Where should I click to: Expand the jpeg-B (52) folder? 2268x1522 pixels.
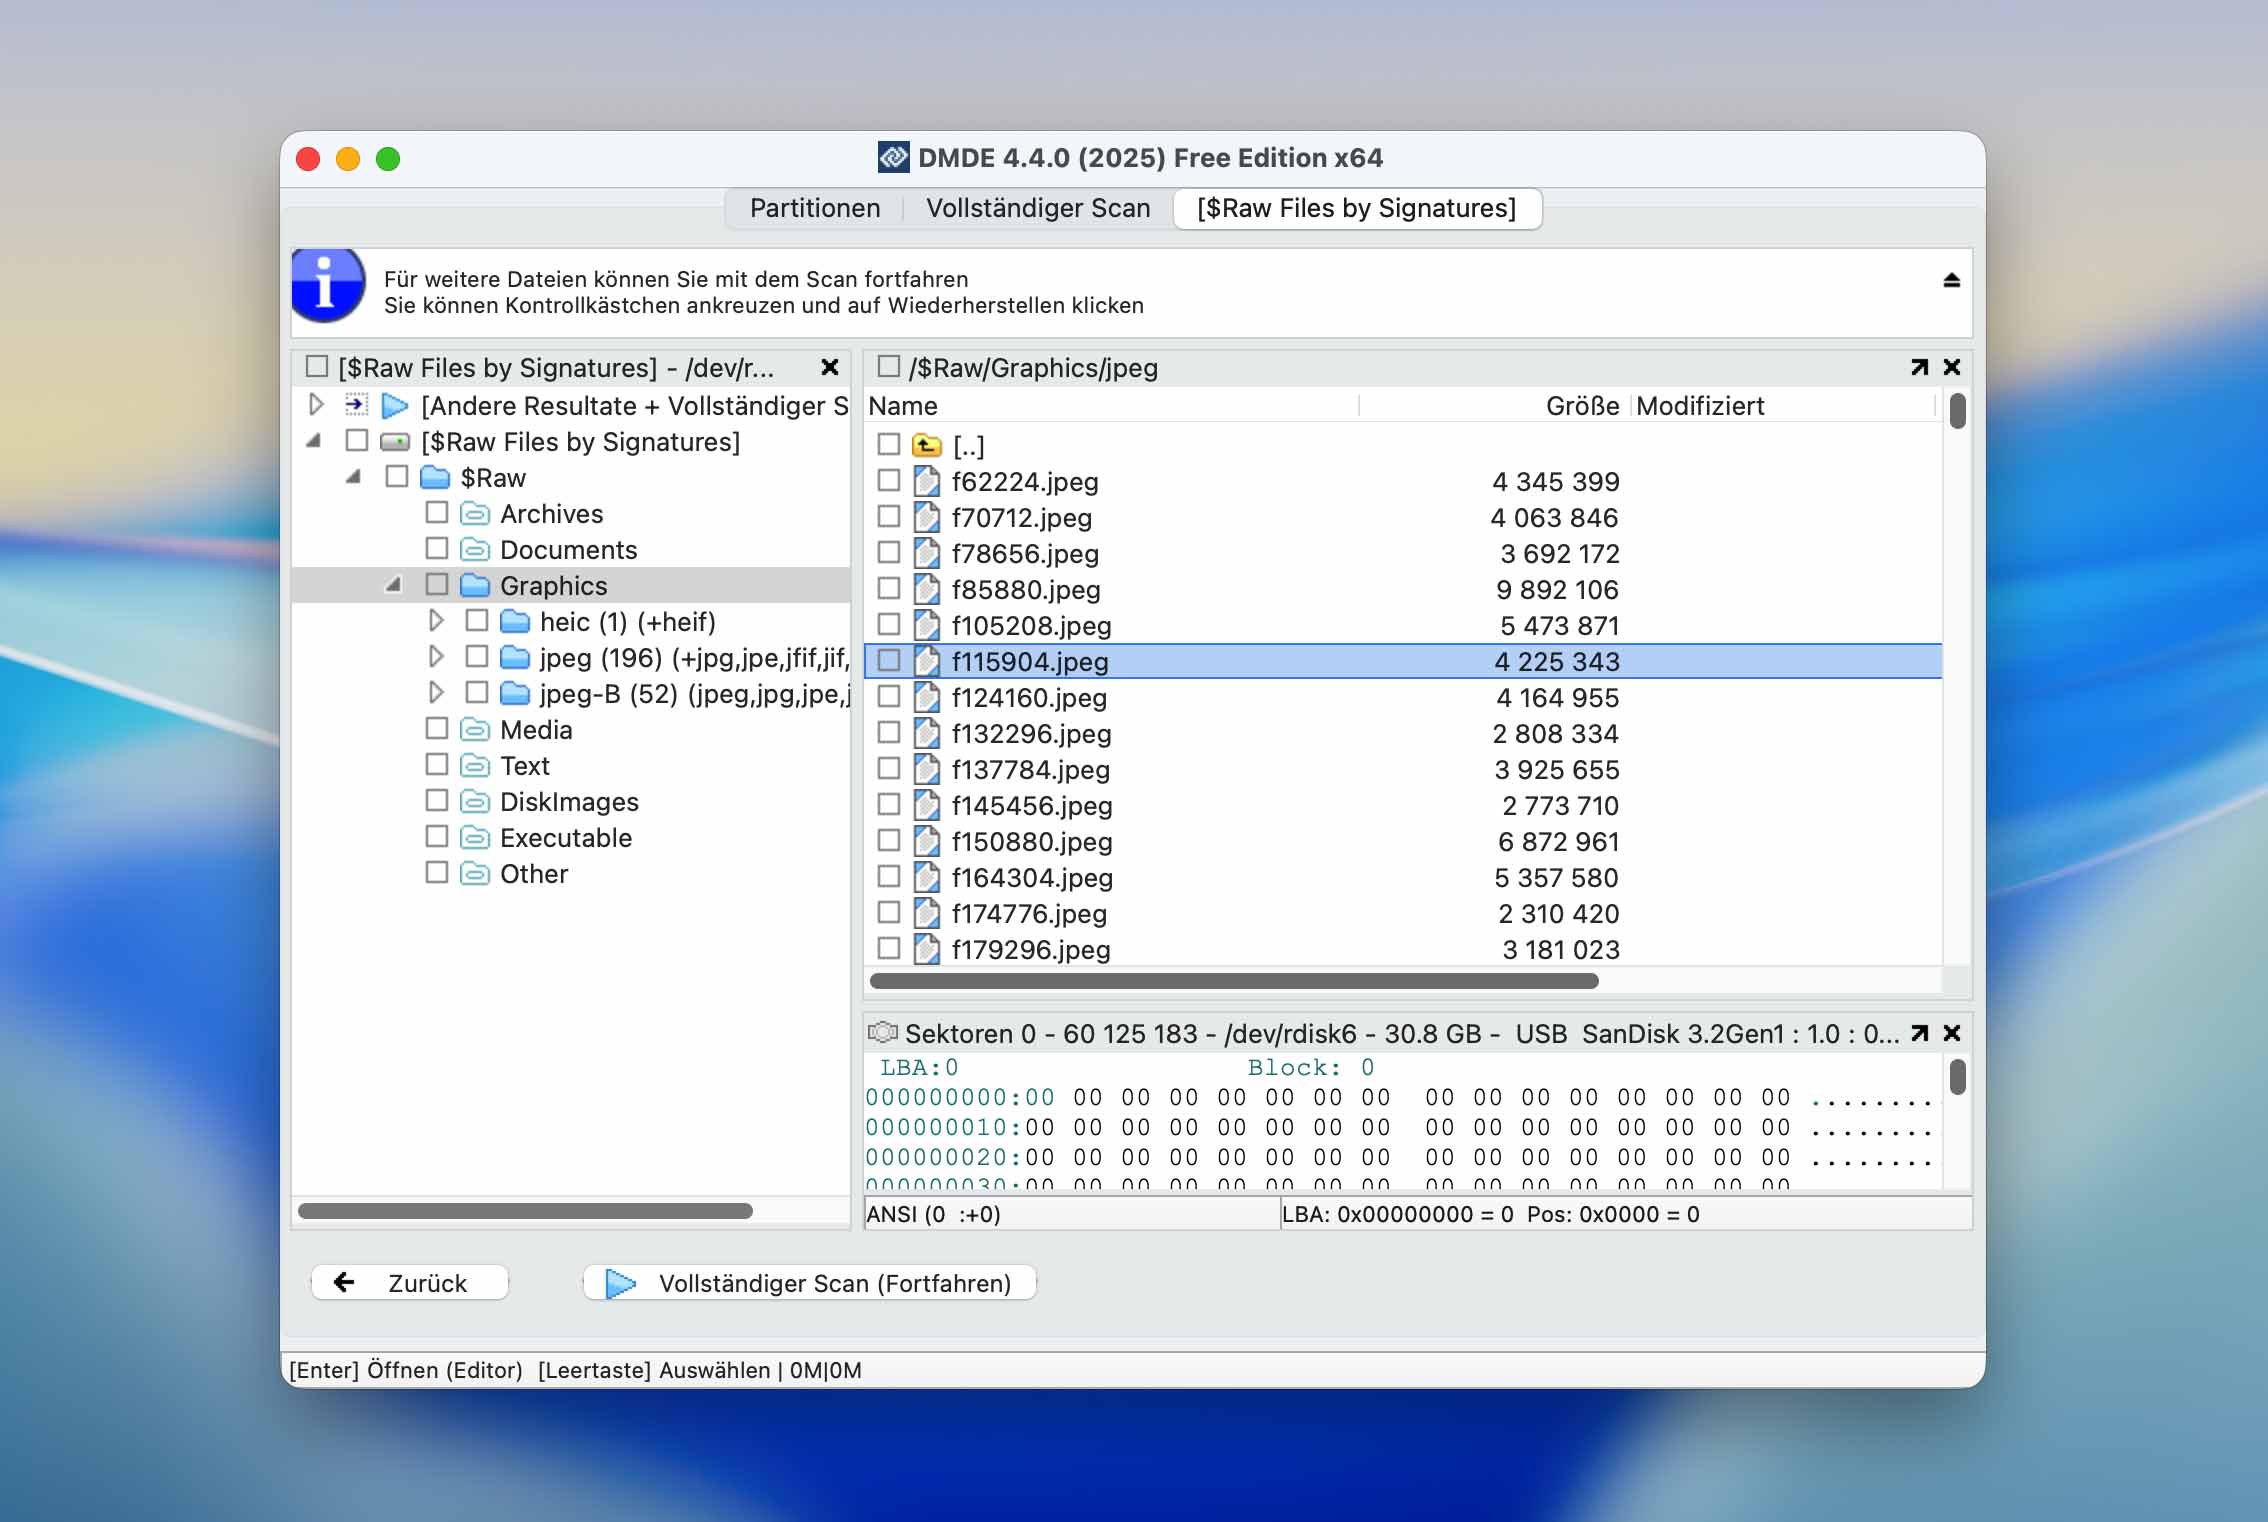437,693
